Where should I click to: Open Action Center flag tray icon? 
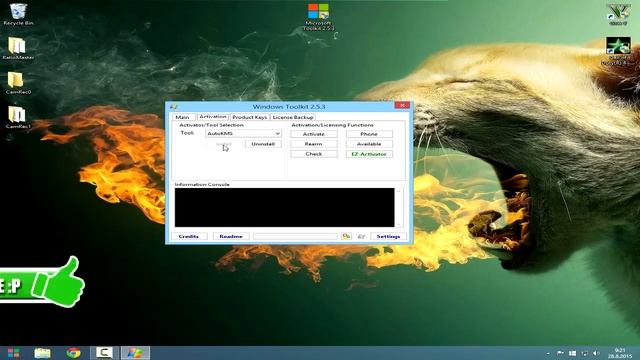[x=560, y=353]
